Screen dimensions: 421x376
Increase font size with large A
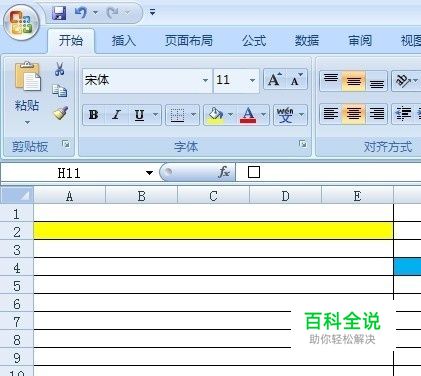pyautogui.click(x=274, y=80)
